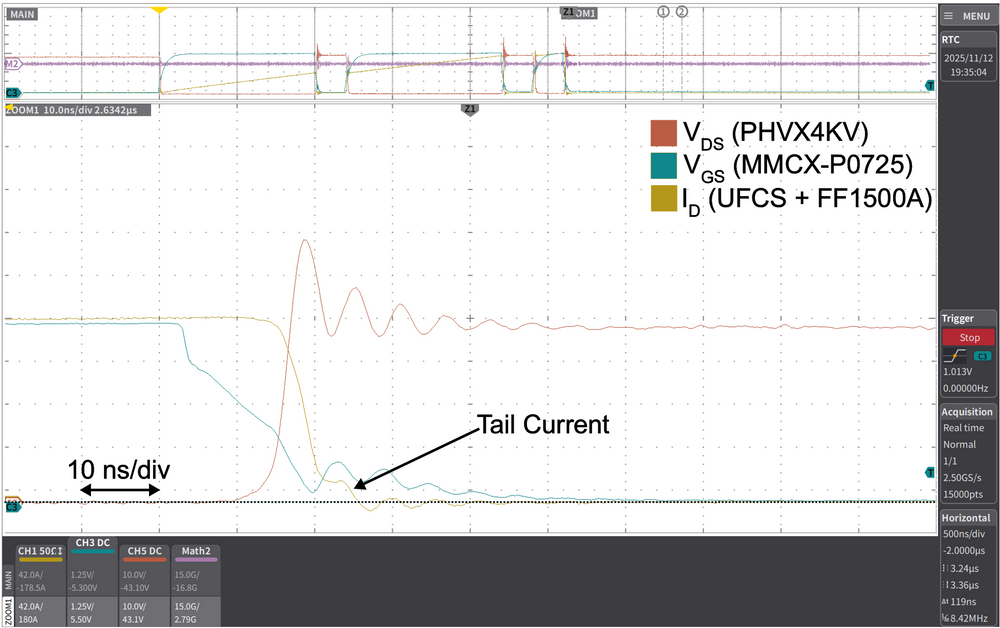Click the circled ① event marker
Viewport: 1000px width, 628px height.
[x=663, y=13]
